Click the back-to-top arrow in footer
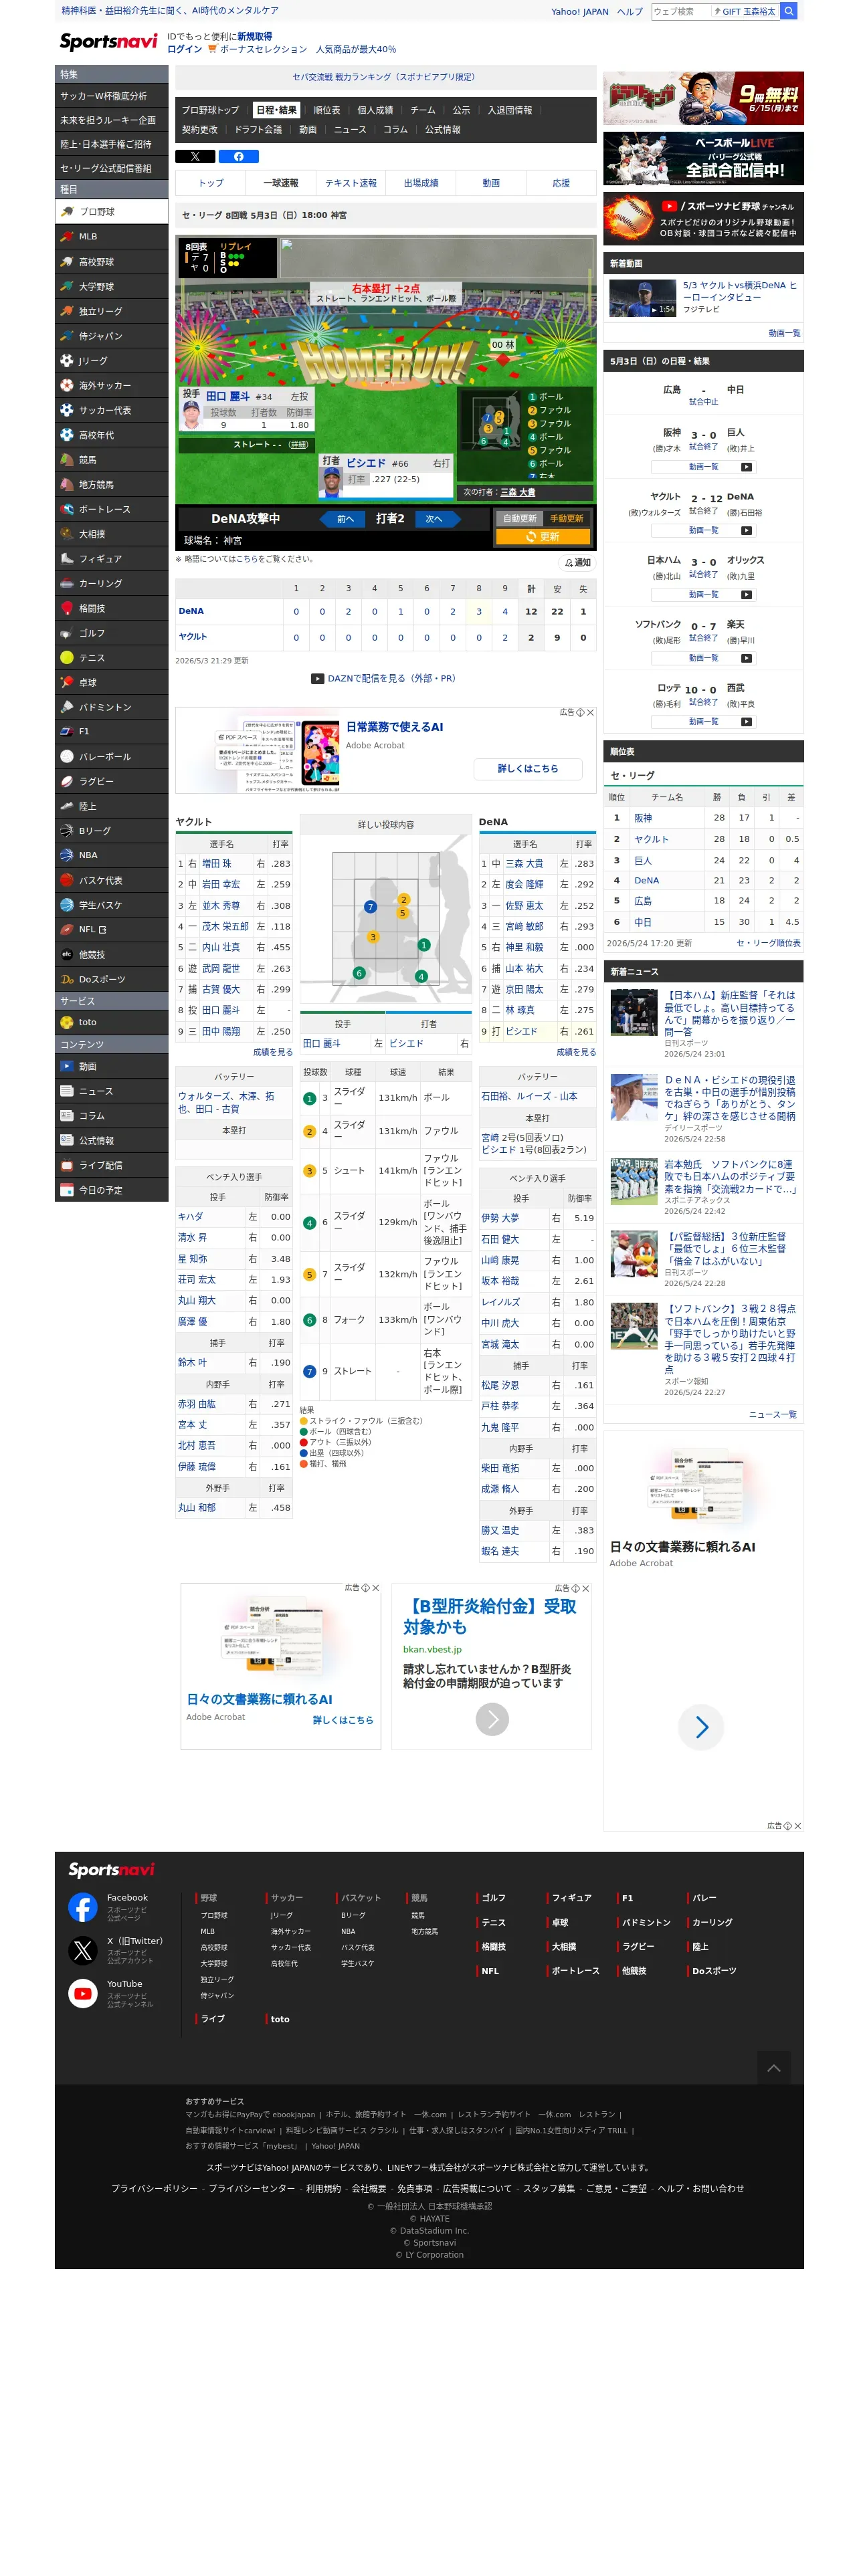The width and height of the screenshot is (859, 2576). pyautogui.click(x=773, y=2067)
